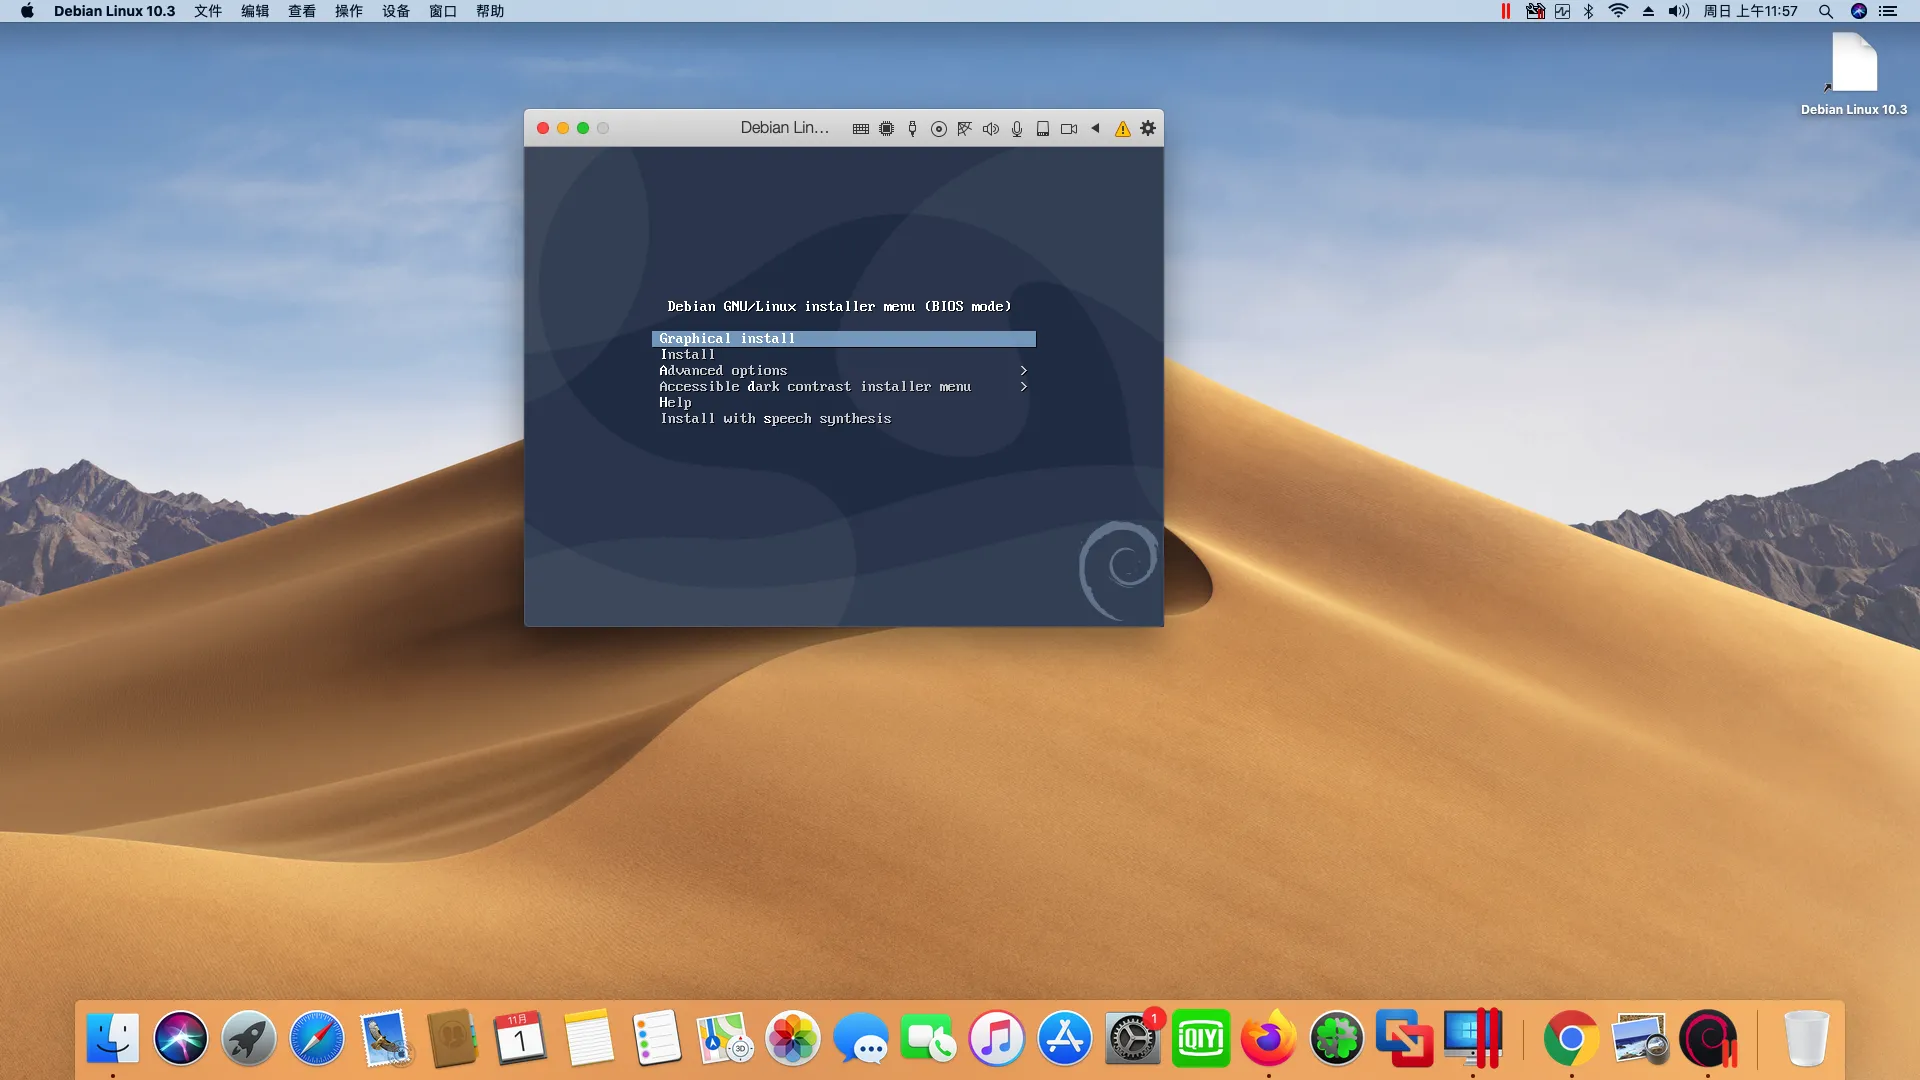Open App Store from the Dock
Screen dimensions: 1920x1080
[x=1065, y=1038]
